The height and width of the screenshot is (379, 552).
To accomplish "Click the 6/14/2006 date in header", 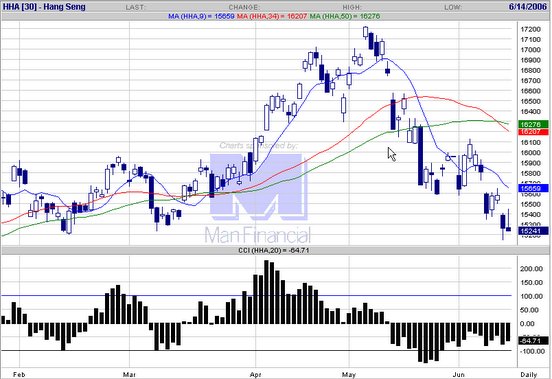I will (x=527, y=6).
